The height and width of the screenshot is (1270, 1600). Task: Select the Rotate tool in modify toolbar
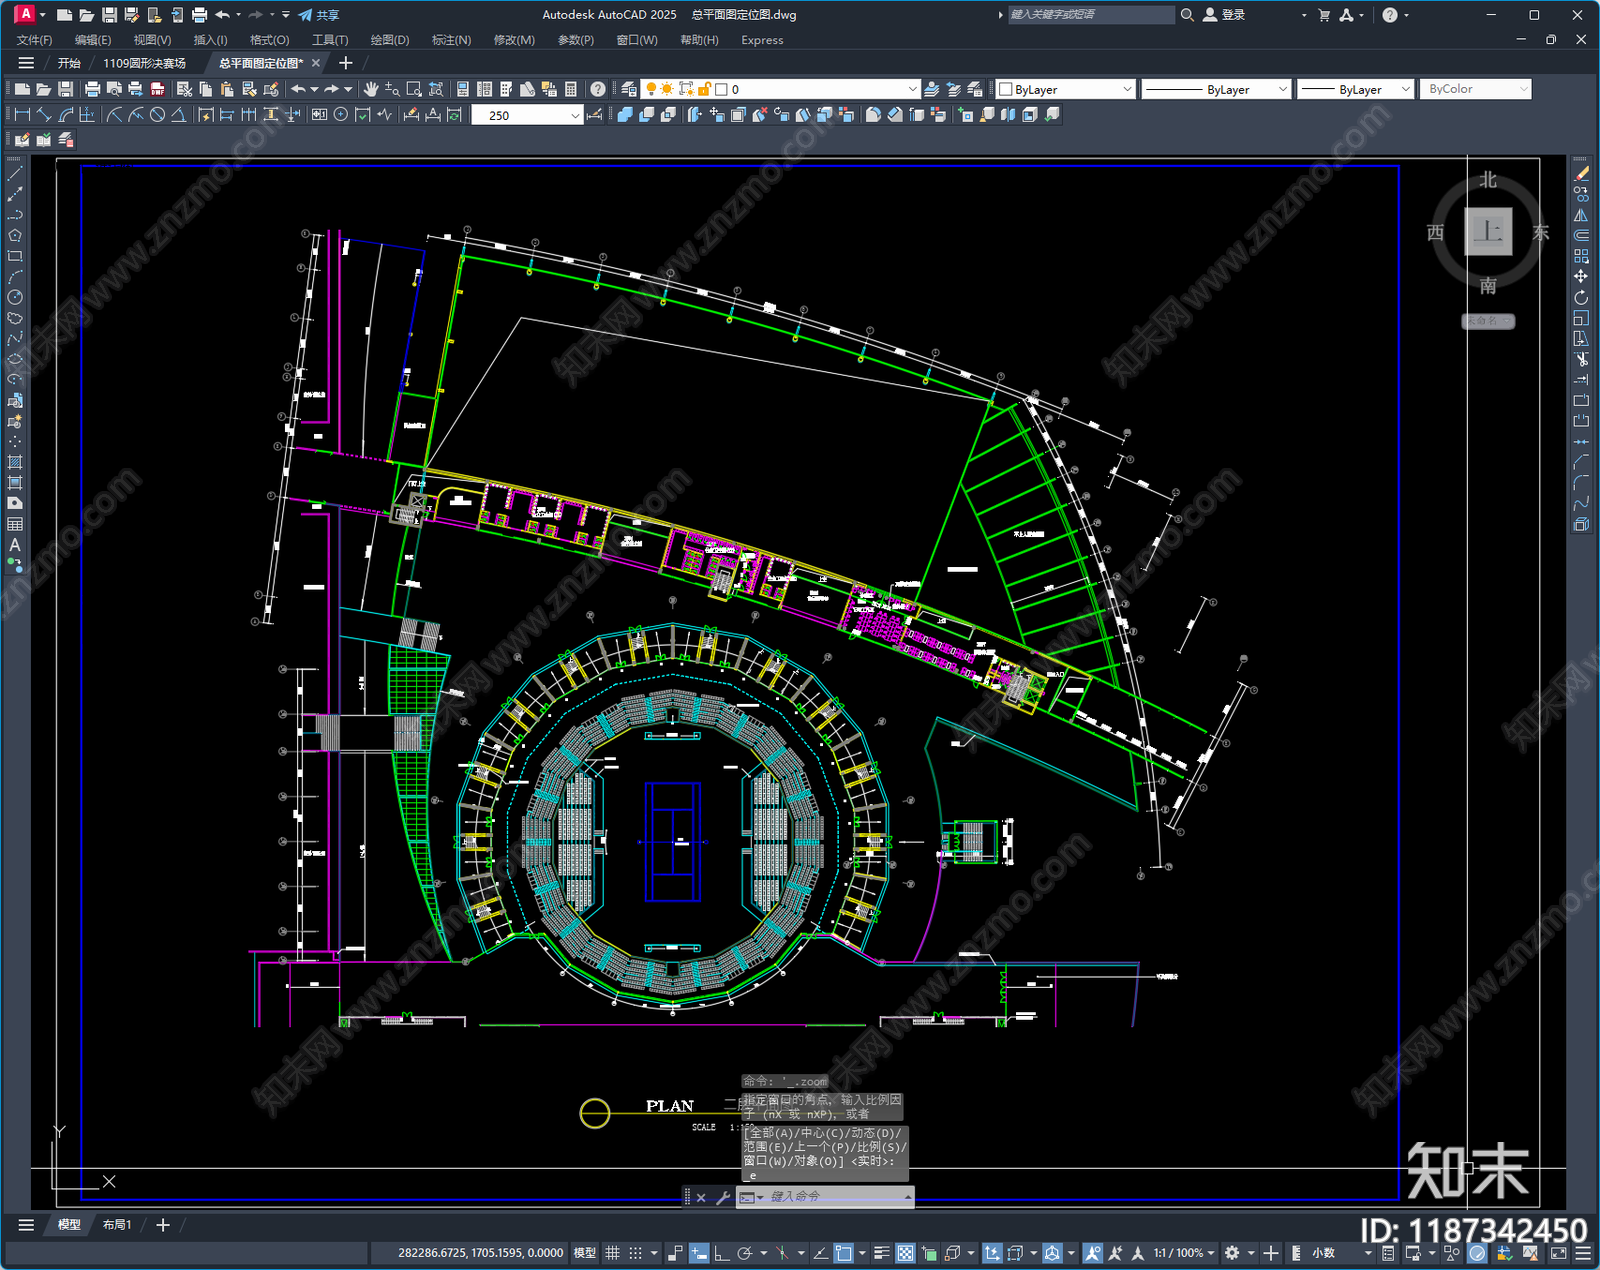pyautogui.click(x=1581, y=297)
